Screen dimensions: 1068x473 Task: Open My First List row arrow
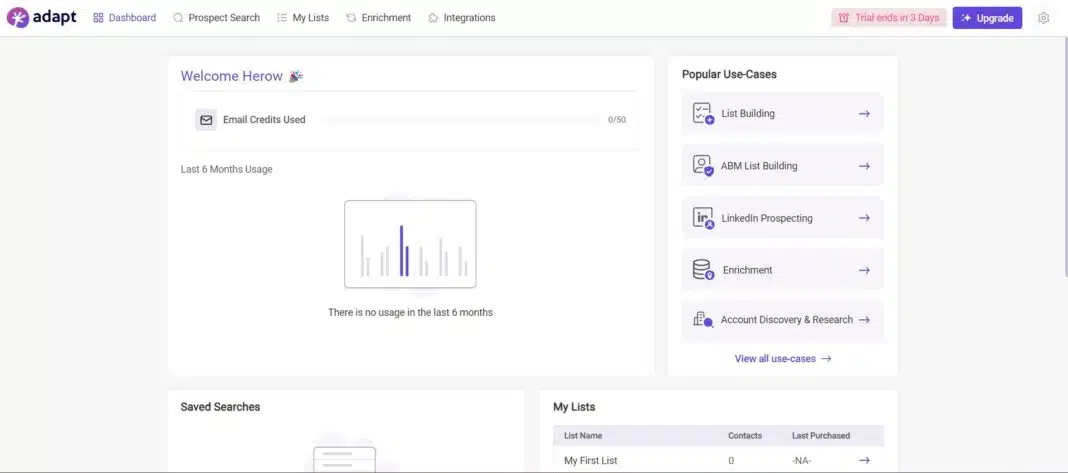click(x=864, y=460)
